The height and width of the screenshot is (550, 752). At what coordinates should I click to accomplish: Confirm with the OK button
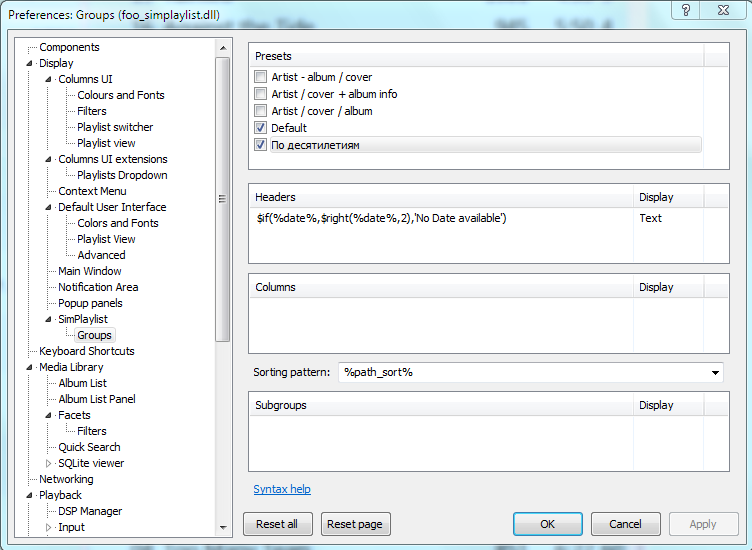click(548, 524)
